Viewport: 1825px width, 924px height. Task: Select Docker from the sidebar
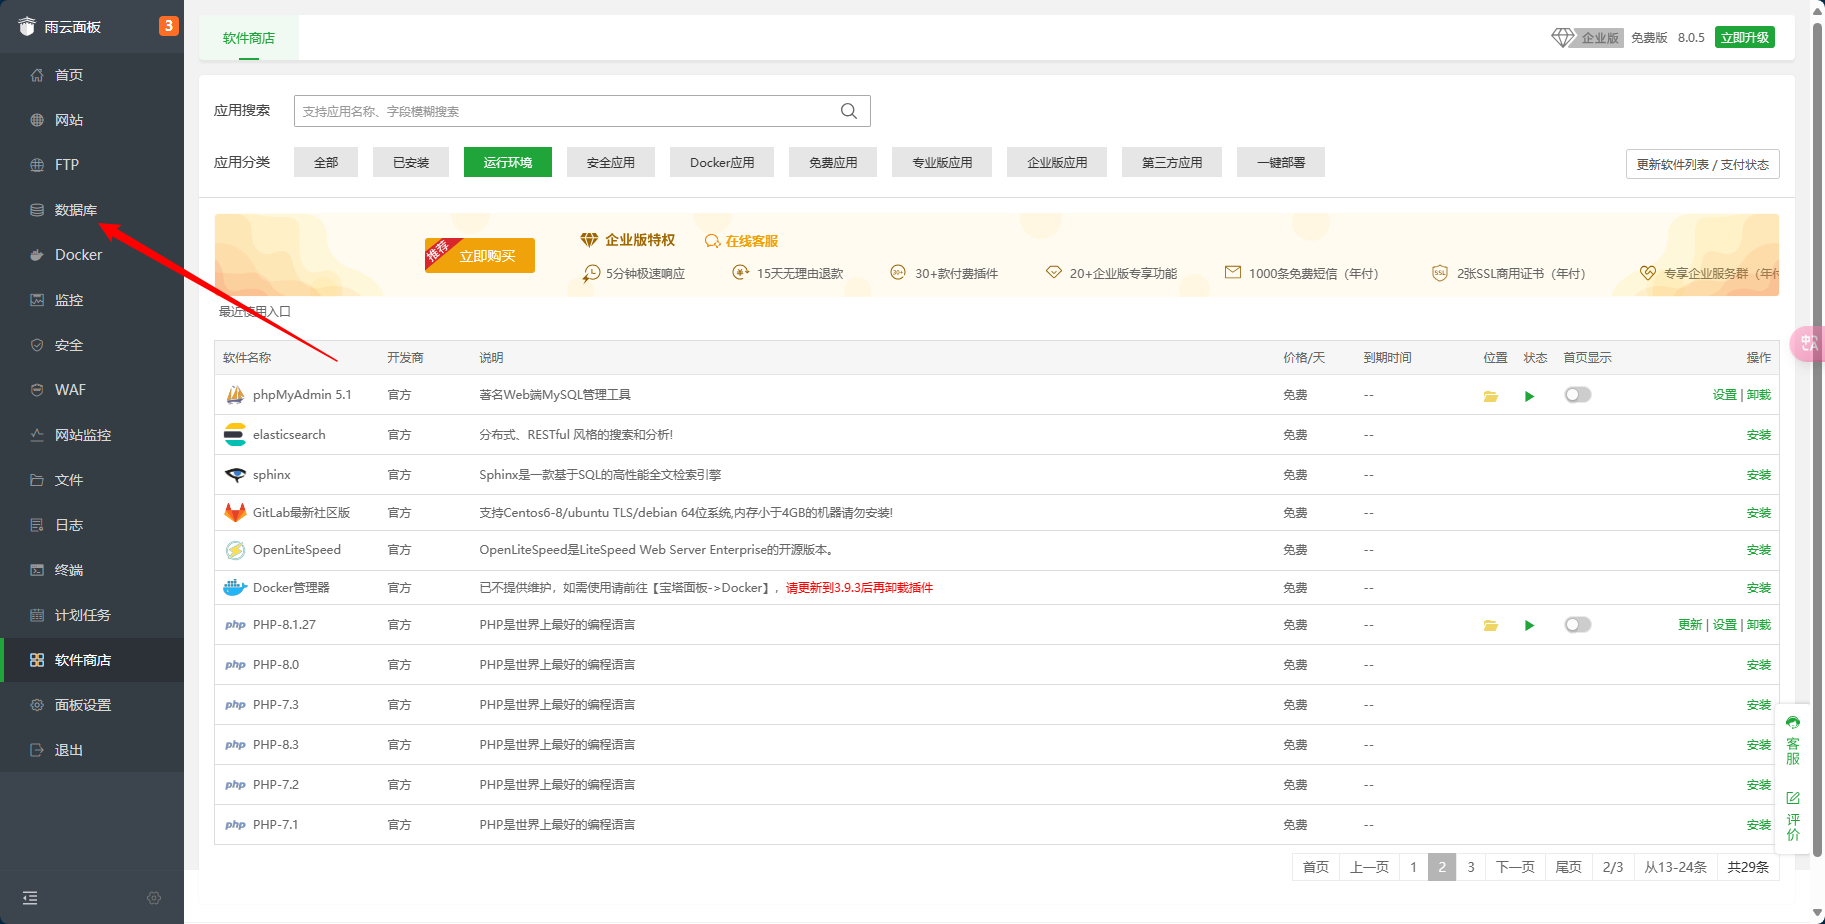pos(77,254)
